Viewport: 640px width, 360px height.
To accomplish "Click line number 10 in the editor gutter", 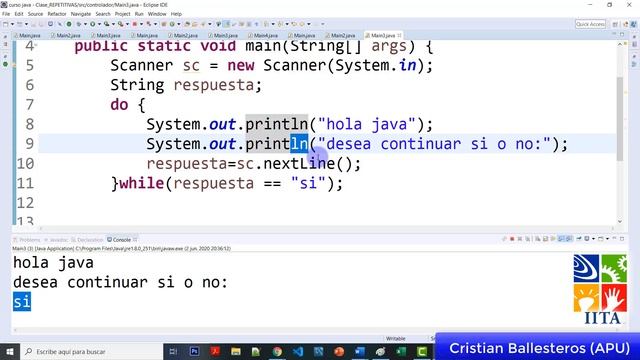I will point(25,164).
